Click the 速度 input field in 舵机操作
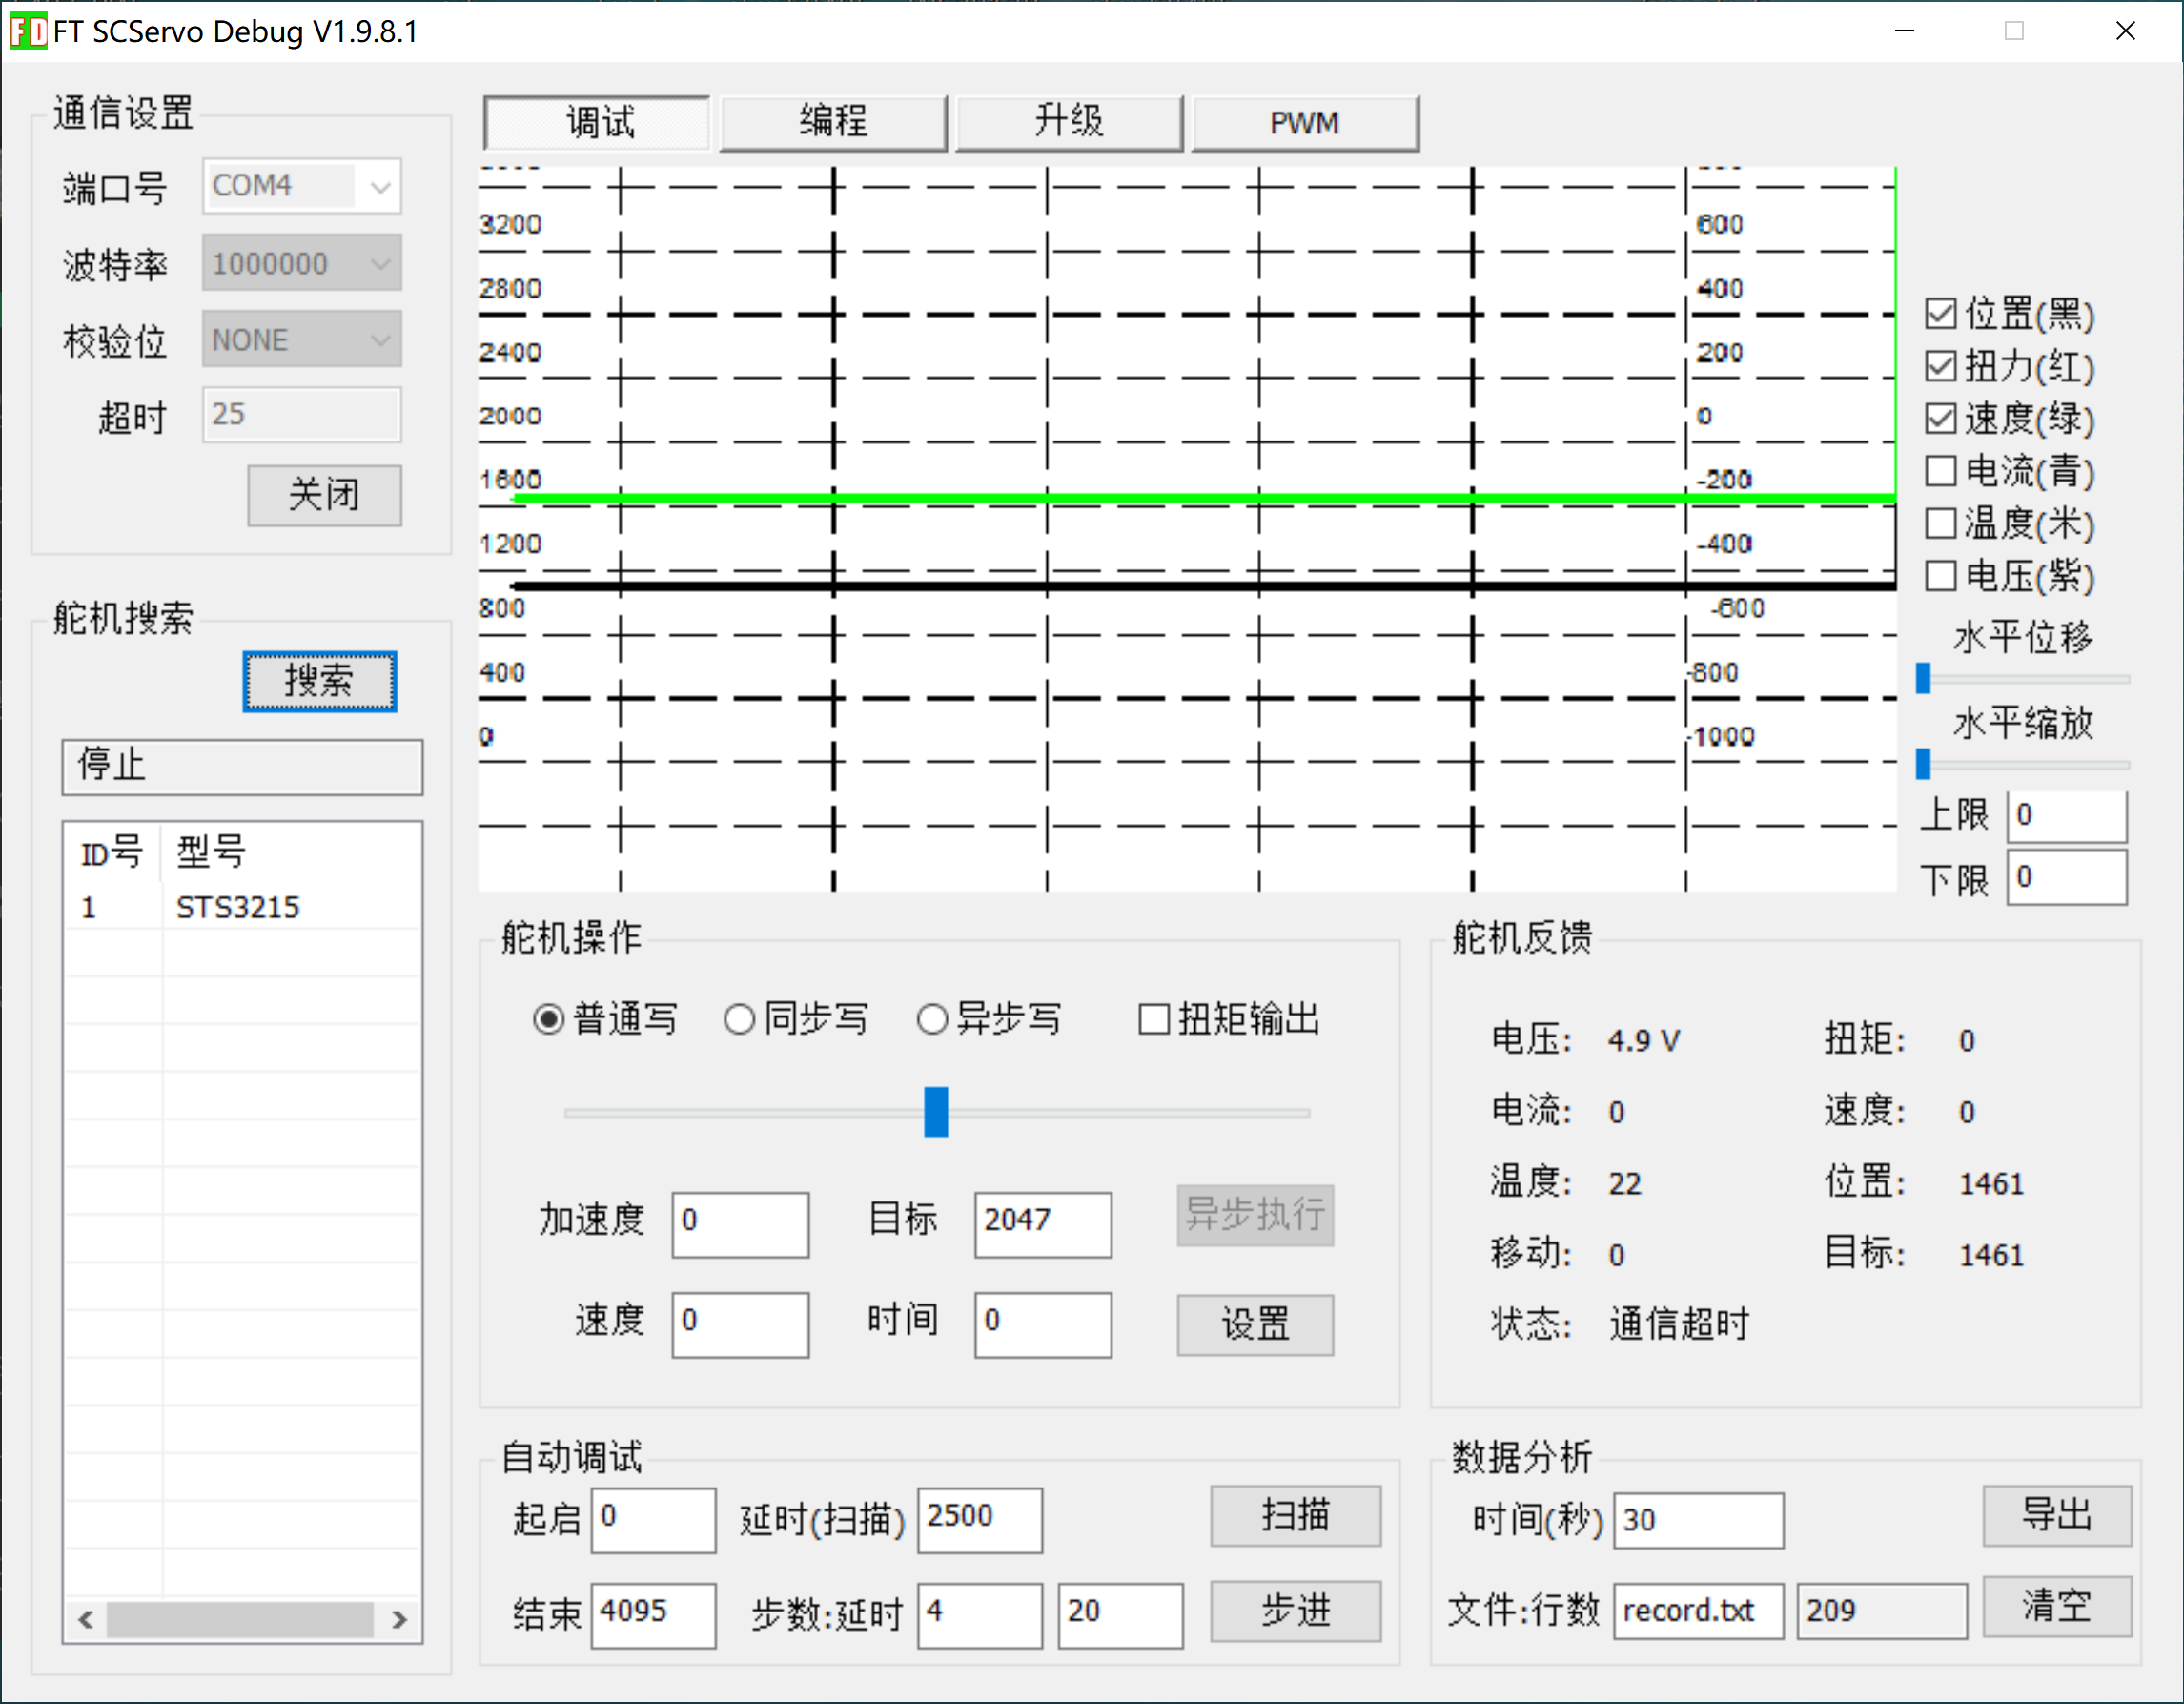2184x1704 pixels. pos(741,1324)
